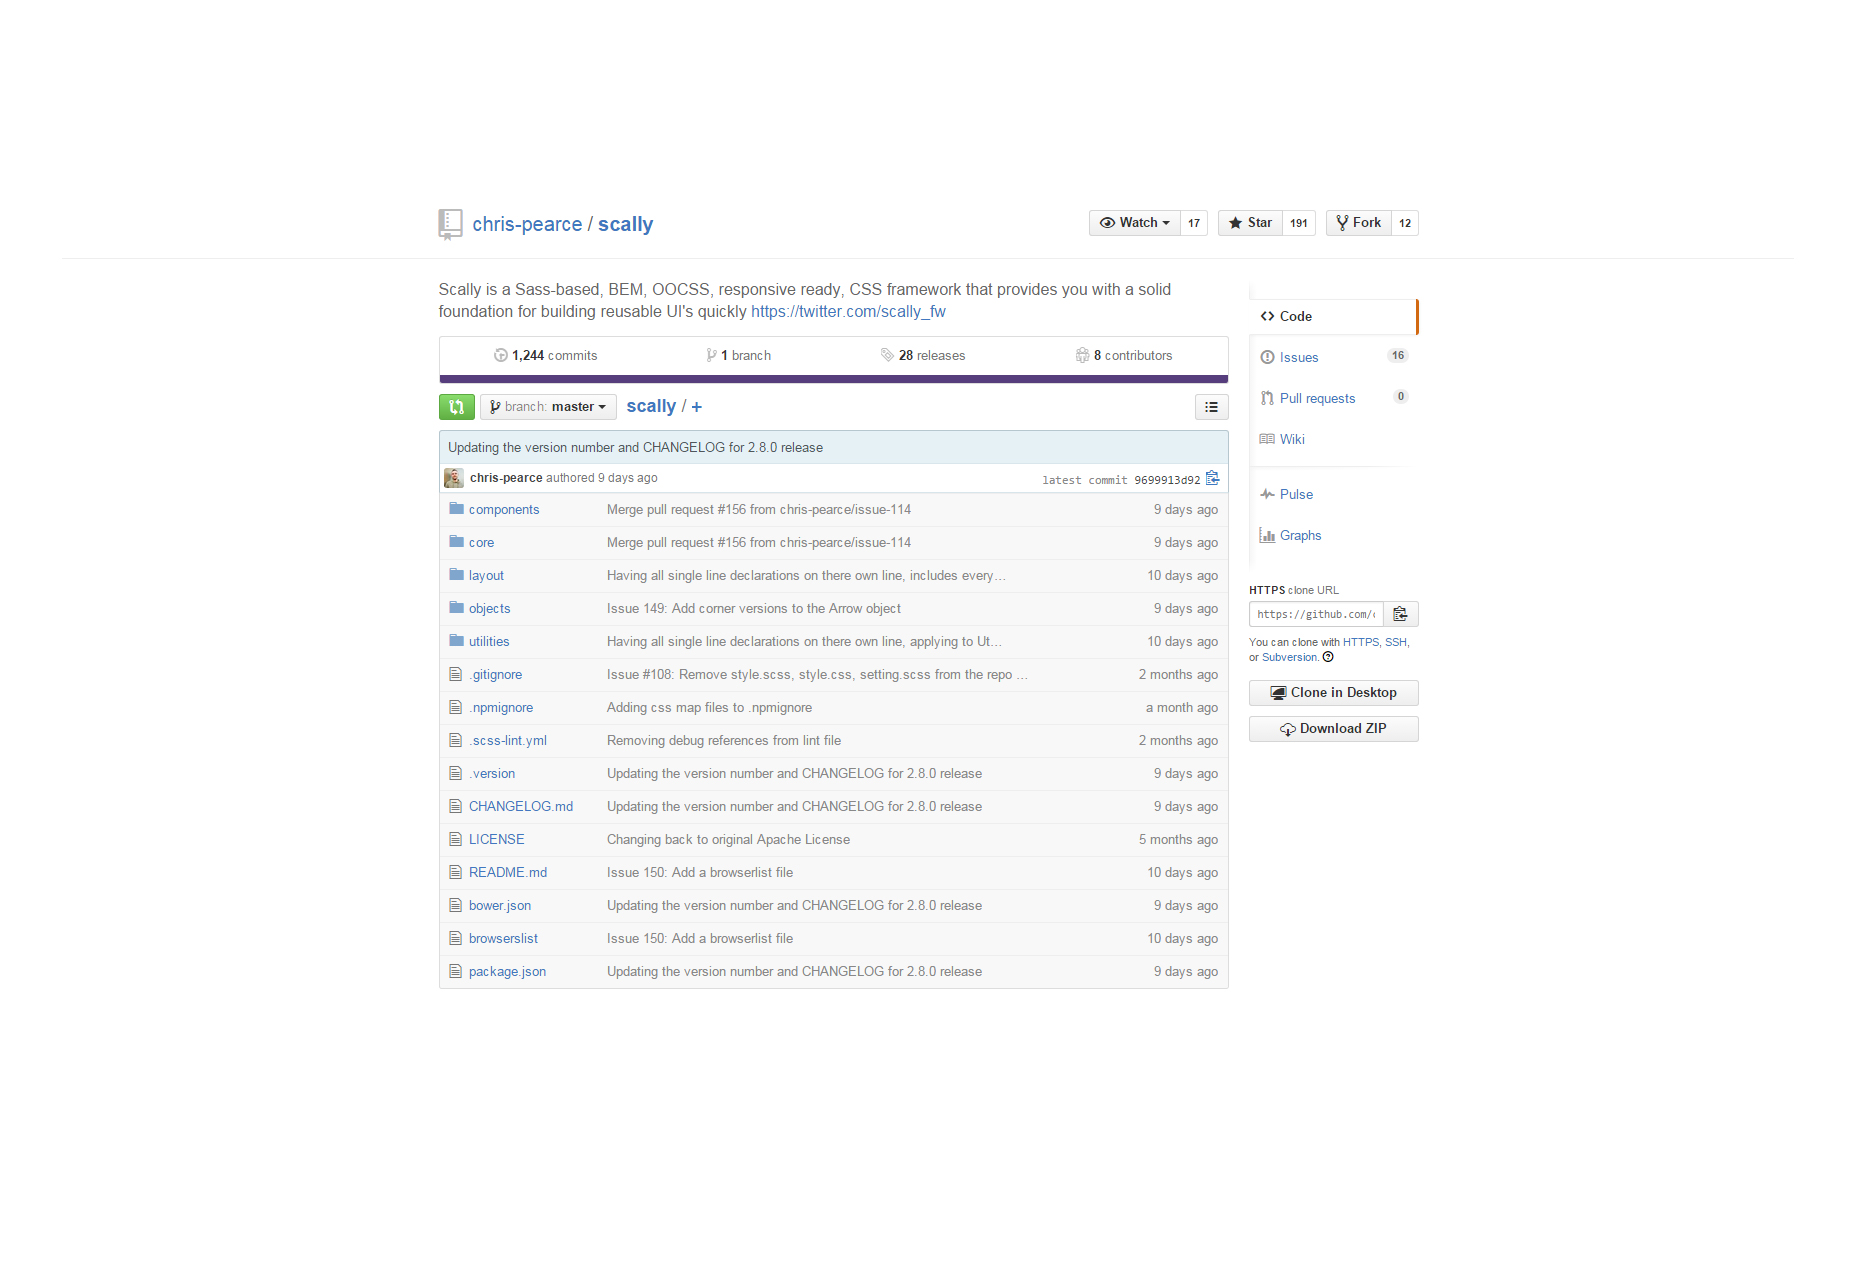Fork the repository with the Fork button
This screenshot has width=1856, height=1280.
[1358, 223]
